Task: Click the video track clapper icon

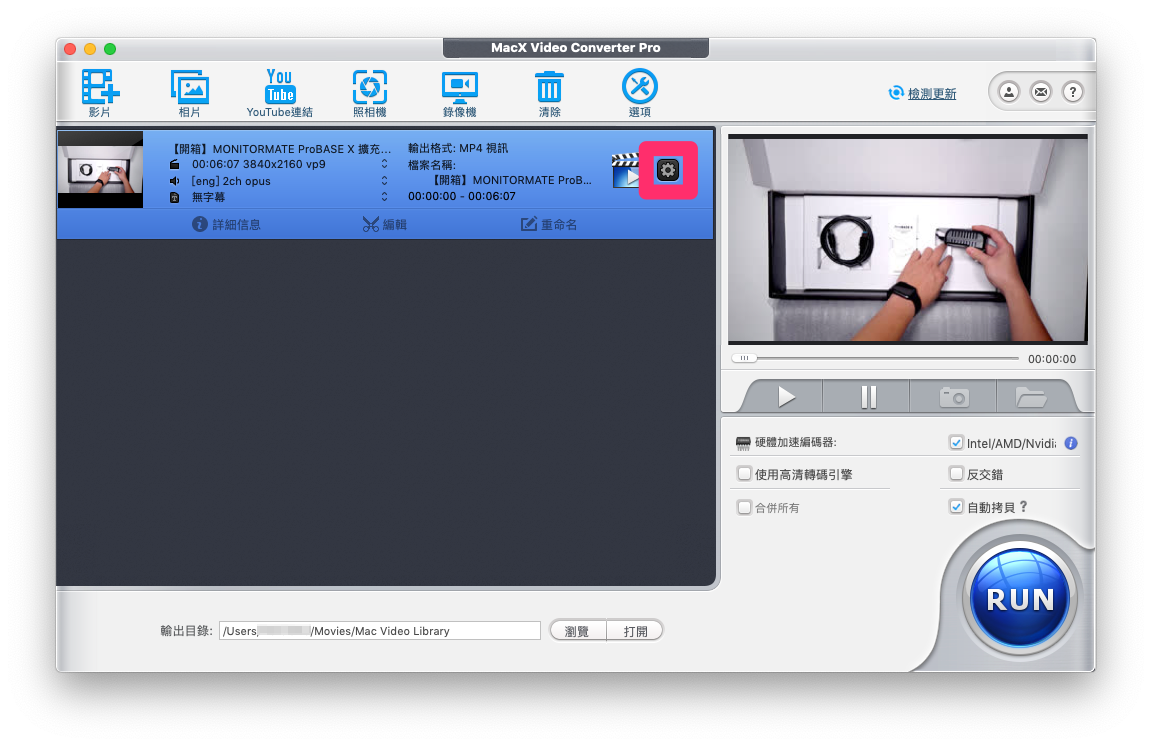Action: tap(174, 165)
